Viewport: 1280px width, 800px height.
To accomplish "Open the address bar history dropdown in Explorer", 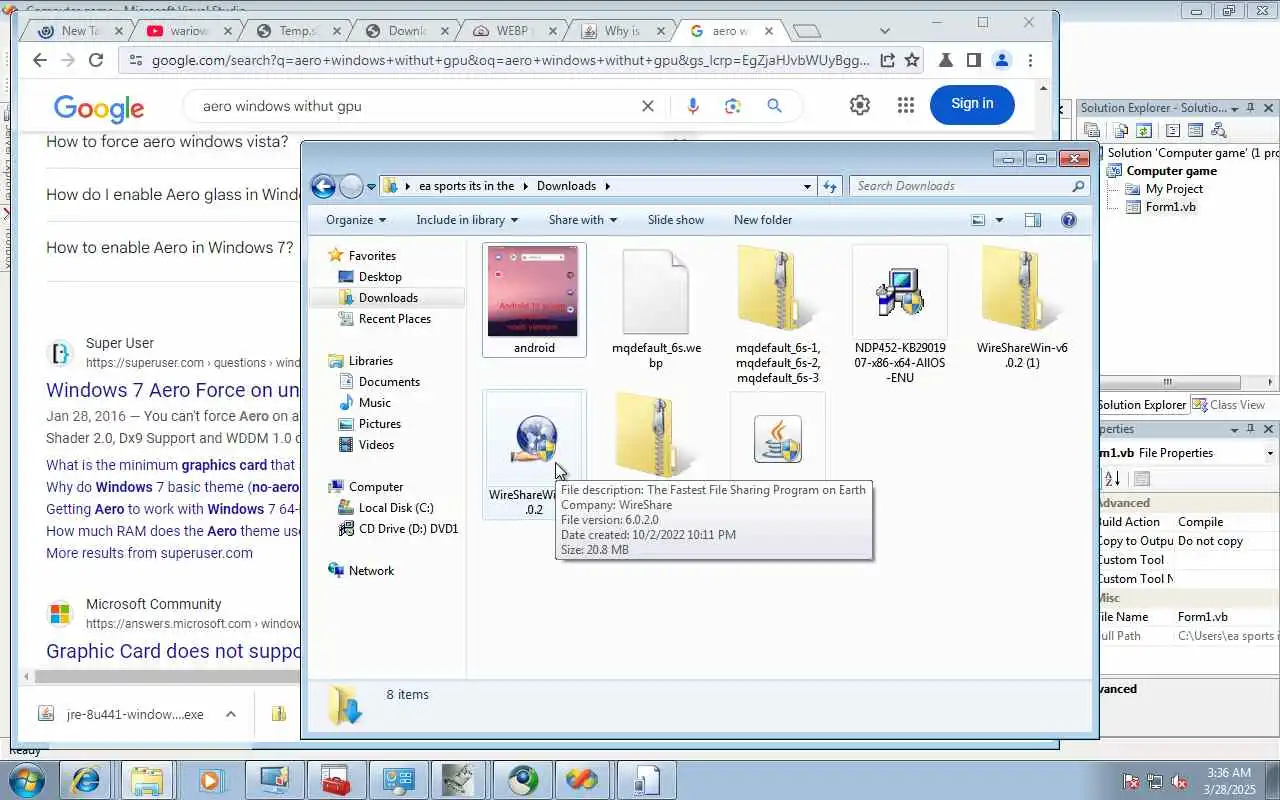I will 807,186.
